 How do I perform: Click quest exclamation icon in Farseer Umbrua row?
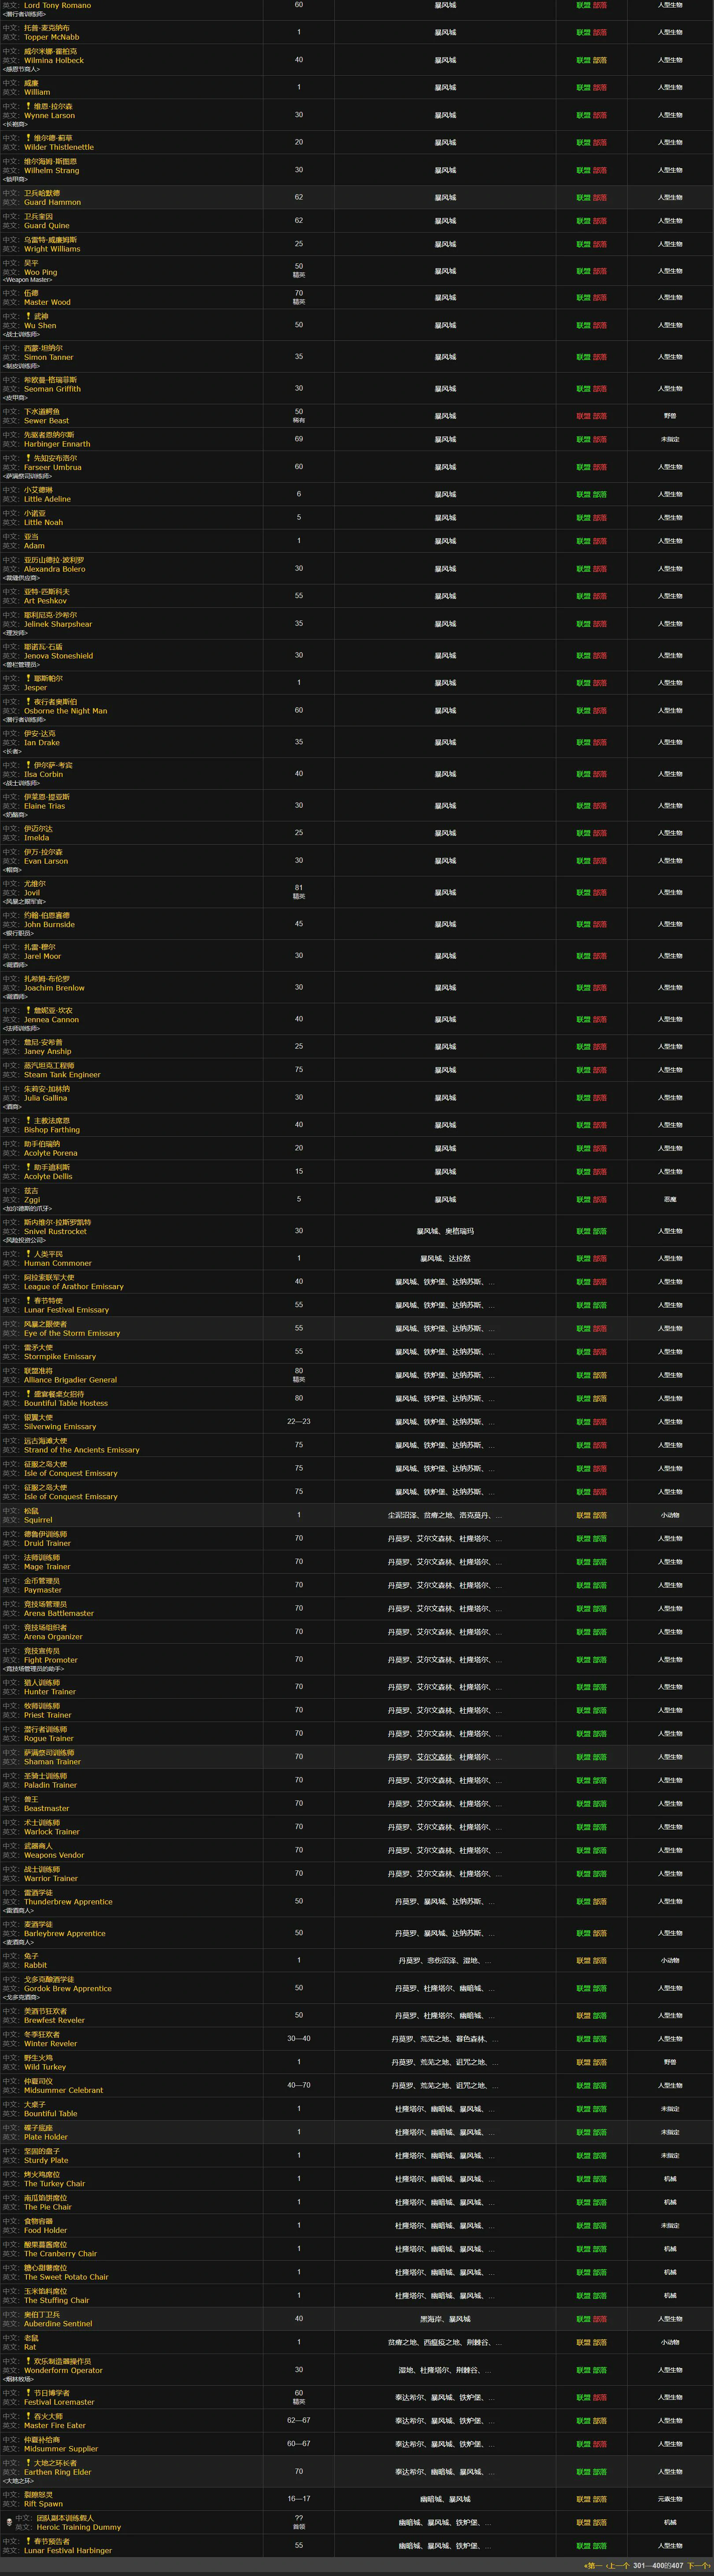point(28,458)
